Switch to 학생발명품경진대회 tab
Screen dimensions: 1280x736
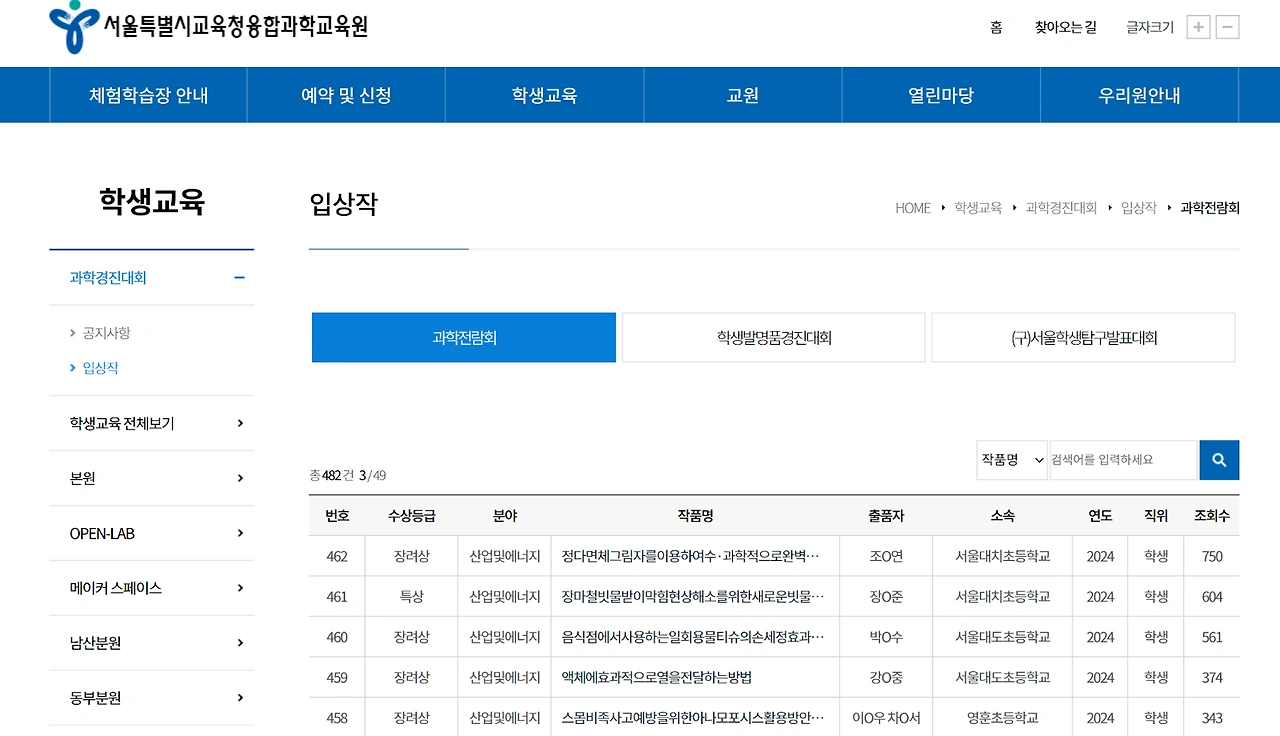774,338
